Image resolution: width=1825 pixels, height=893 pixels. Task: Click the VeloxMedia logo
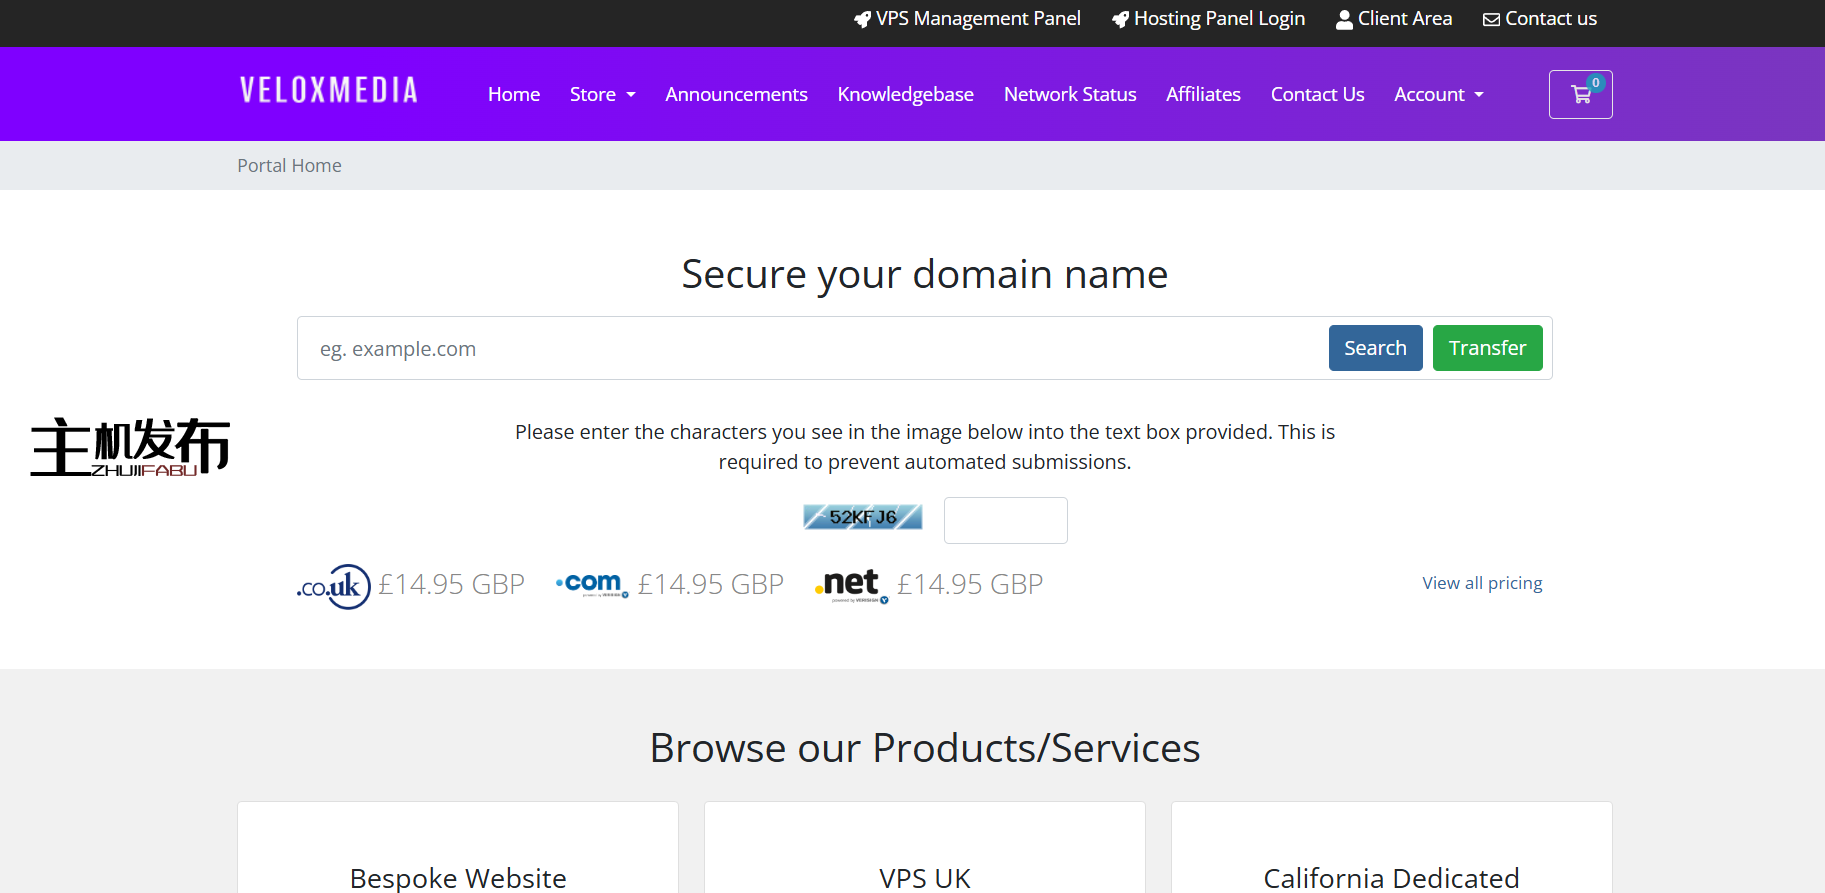329,91
